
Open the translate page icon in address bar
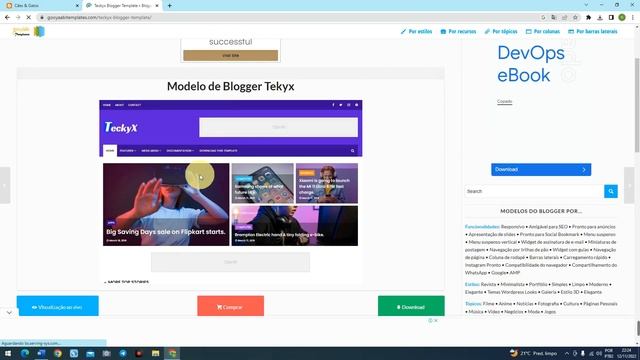[x=553, y=18]
